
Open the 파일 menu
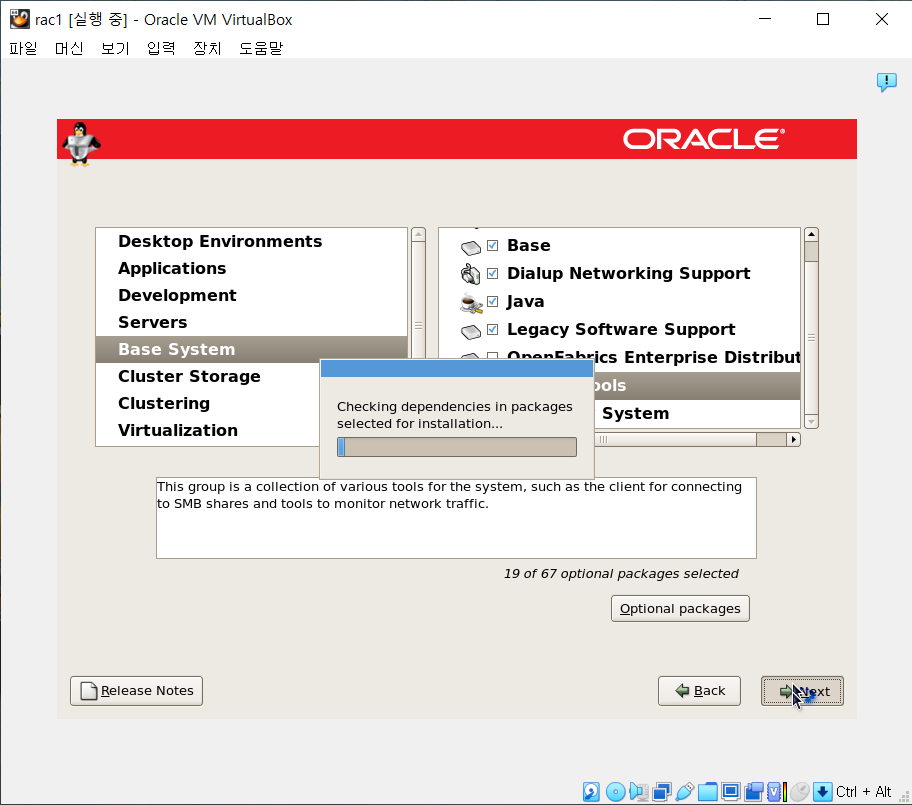point(23,48)
